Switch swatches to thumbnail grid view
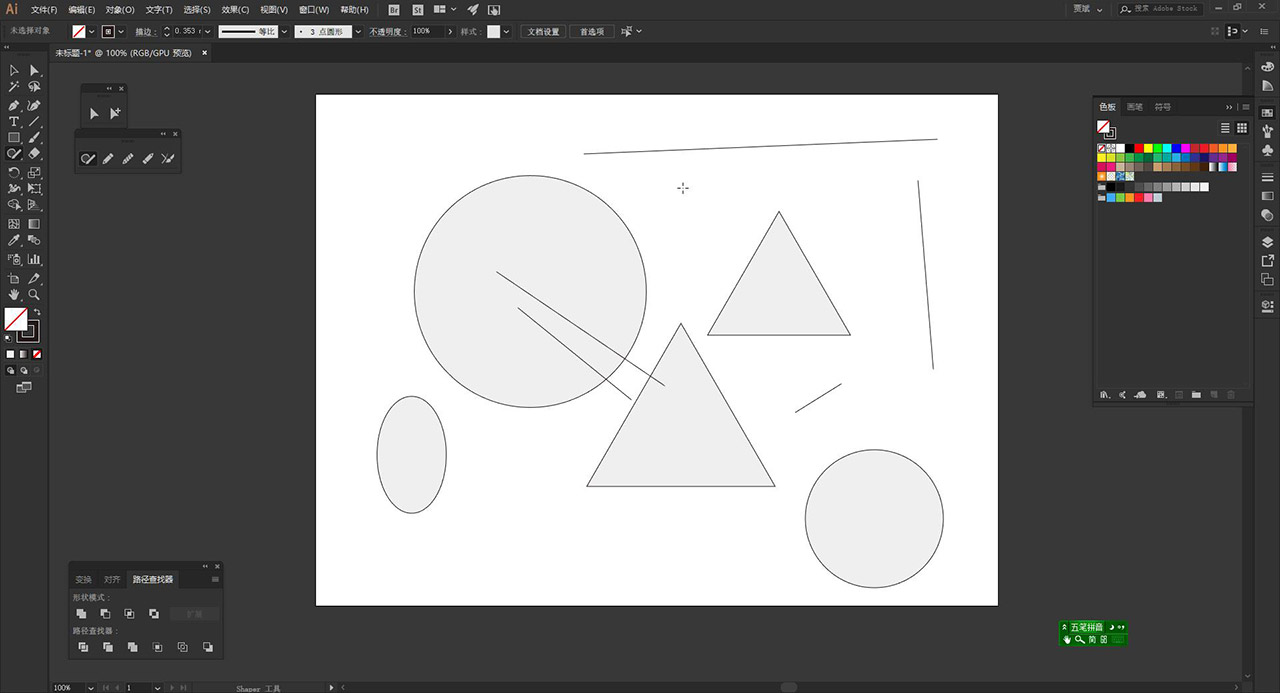The height and width of the screenshot is (693, 1280). pyautogui.click(x=1242, y=128)
